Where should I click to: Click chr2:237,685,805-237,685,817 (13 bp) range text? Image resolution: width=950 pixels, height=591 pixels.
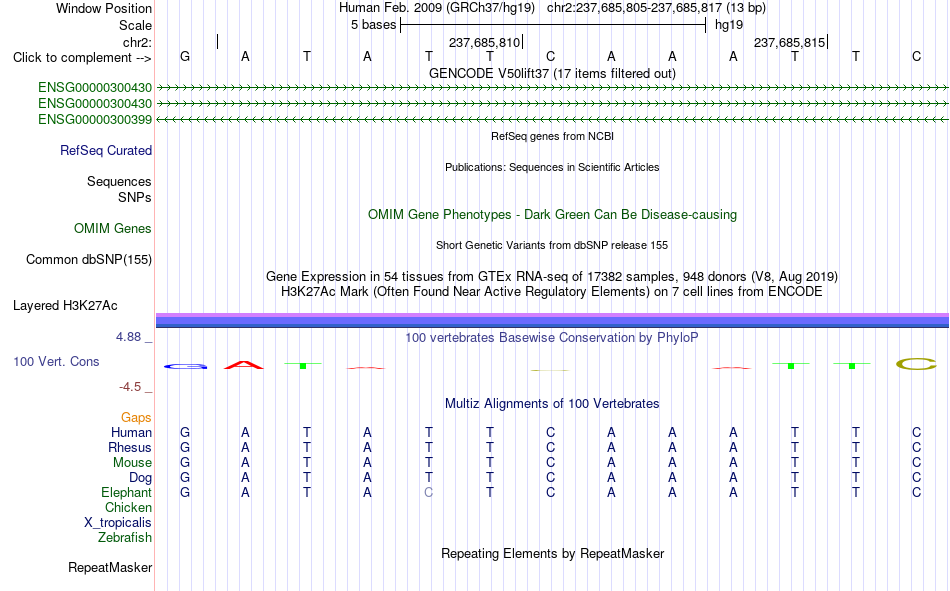pyautogui.click(x=656, y=8)
